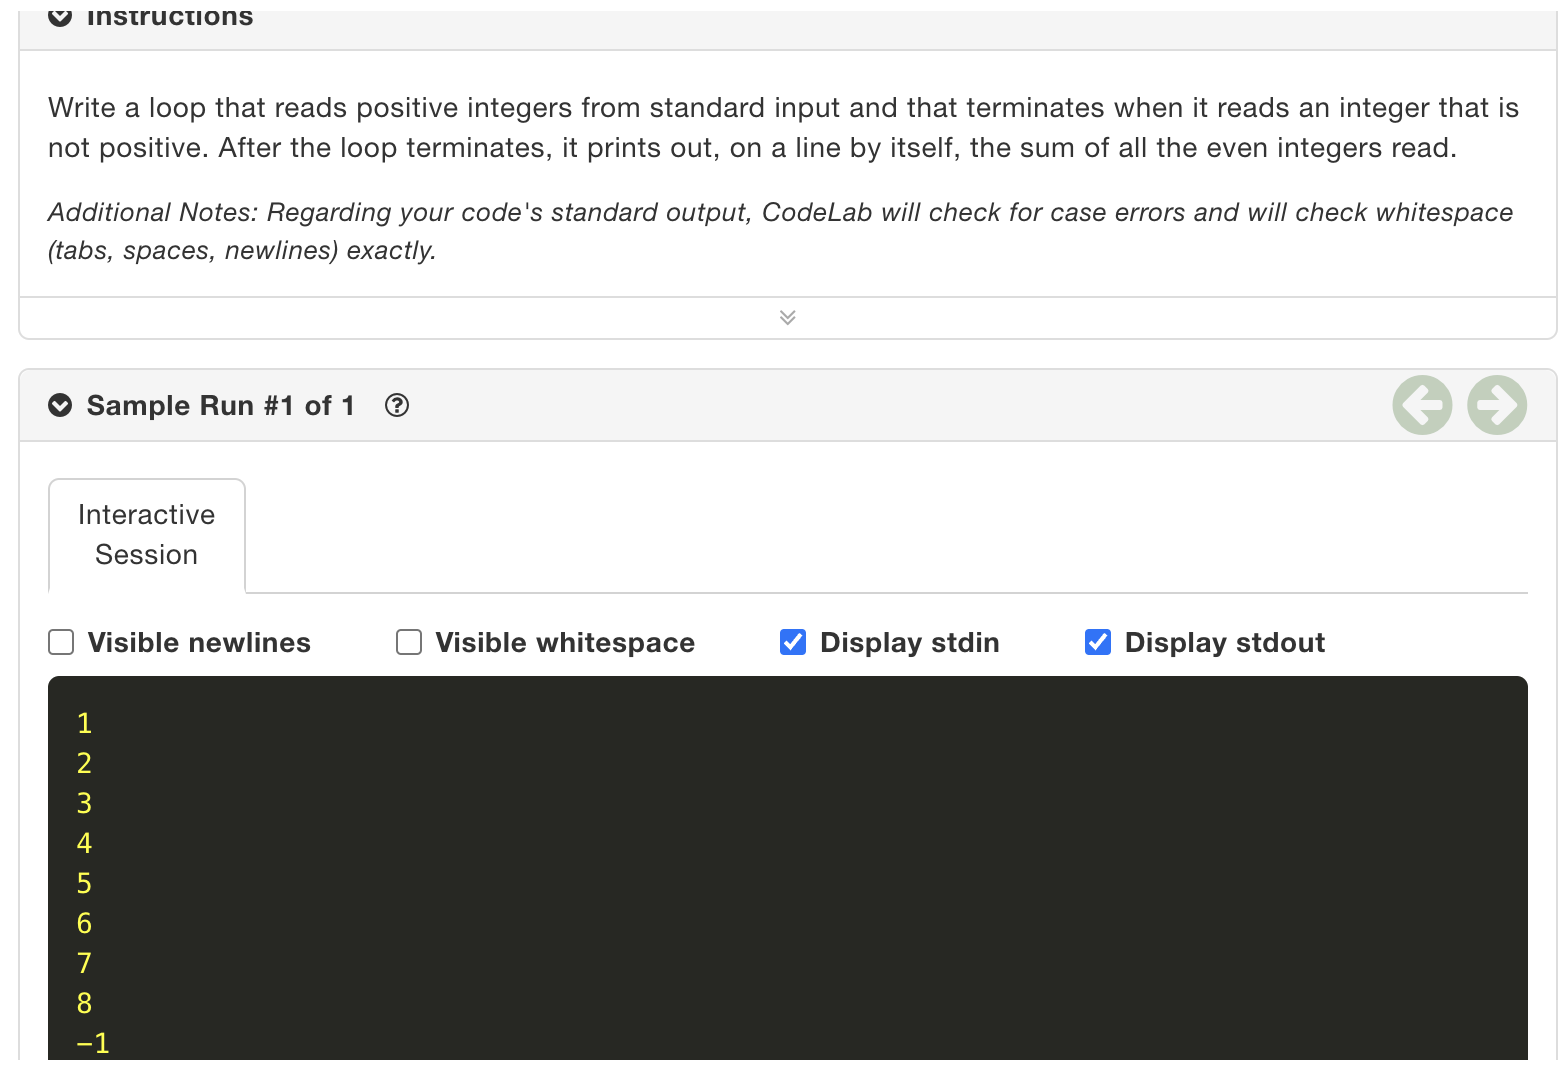Click the Sample Run #1 of 1 heading

click(x=221, y=405)
